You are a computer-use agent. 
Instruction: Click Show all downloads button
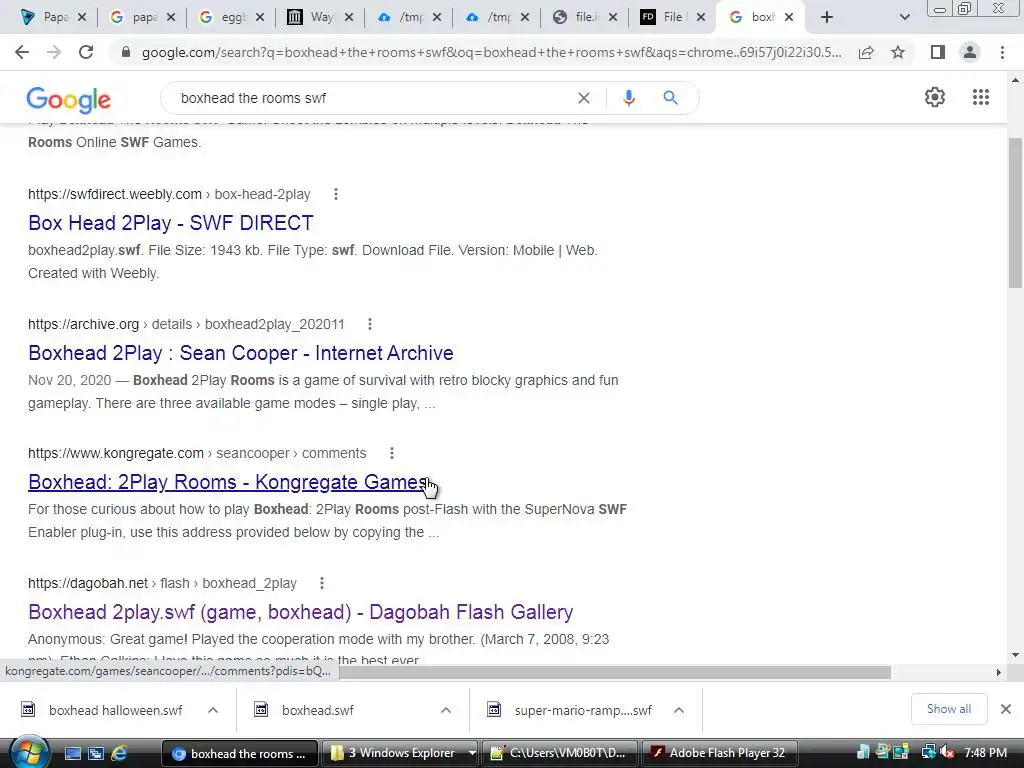point(948,709)
